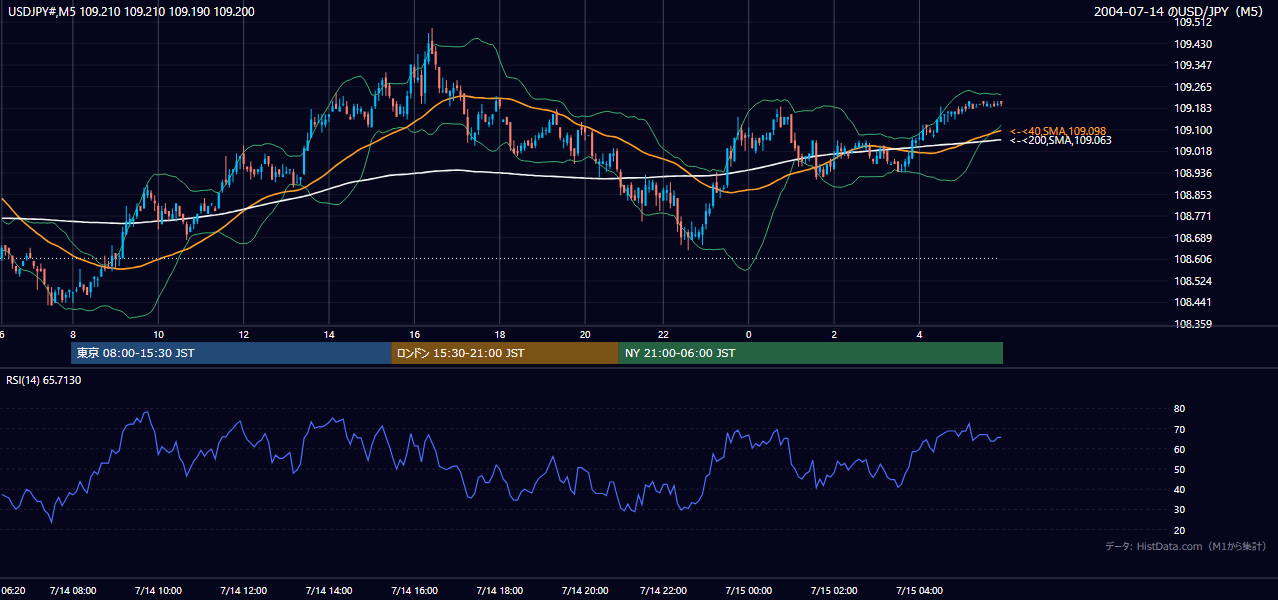Click the 200 SMA 109.063 label

pos(1061,141)
